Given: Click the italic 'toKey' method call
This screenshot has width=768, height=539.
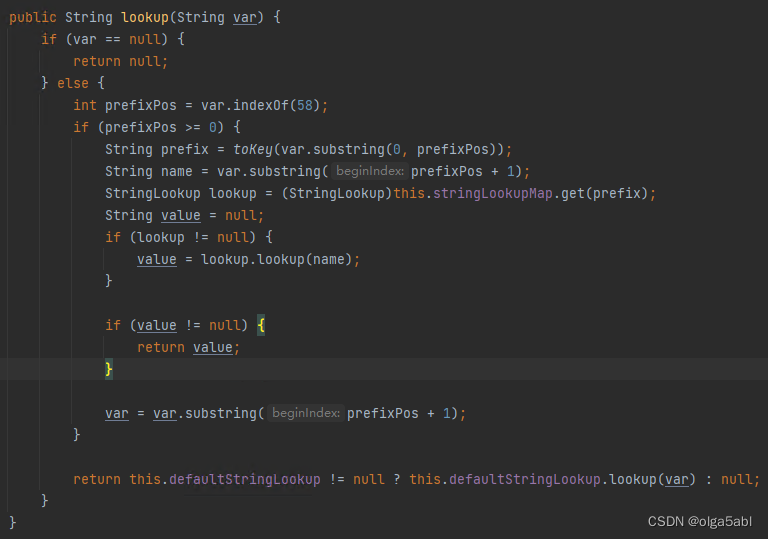Looking at the screenshot, I should tap(253, 149).
